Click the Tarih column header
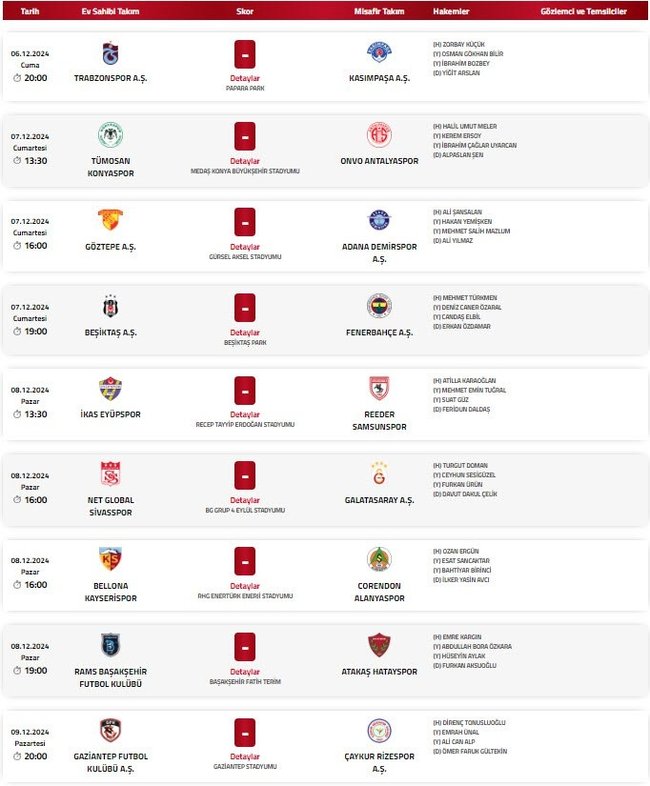The image size is (650, 786). coord(30,11)
